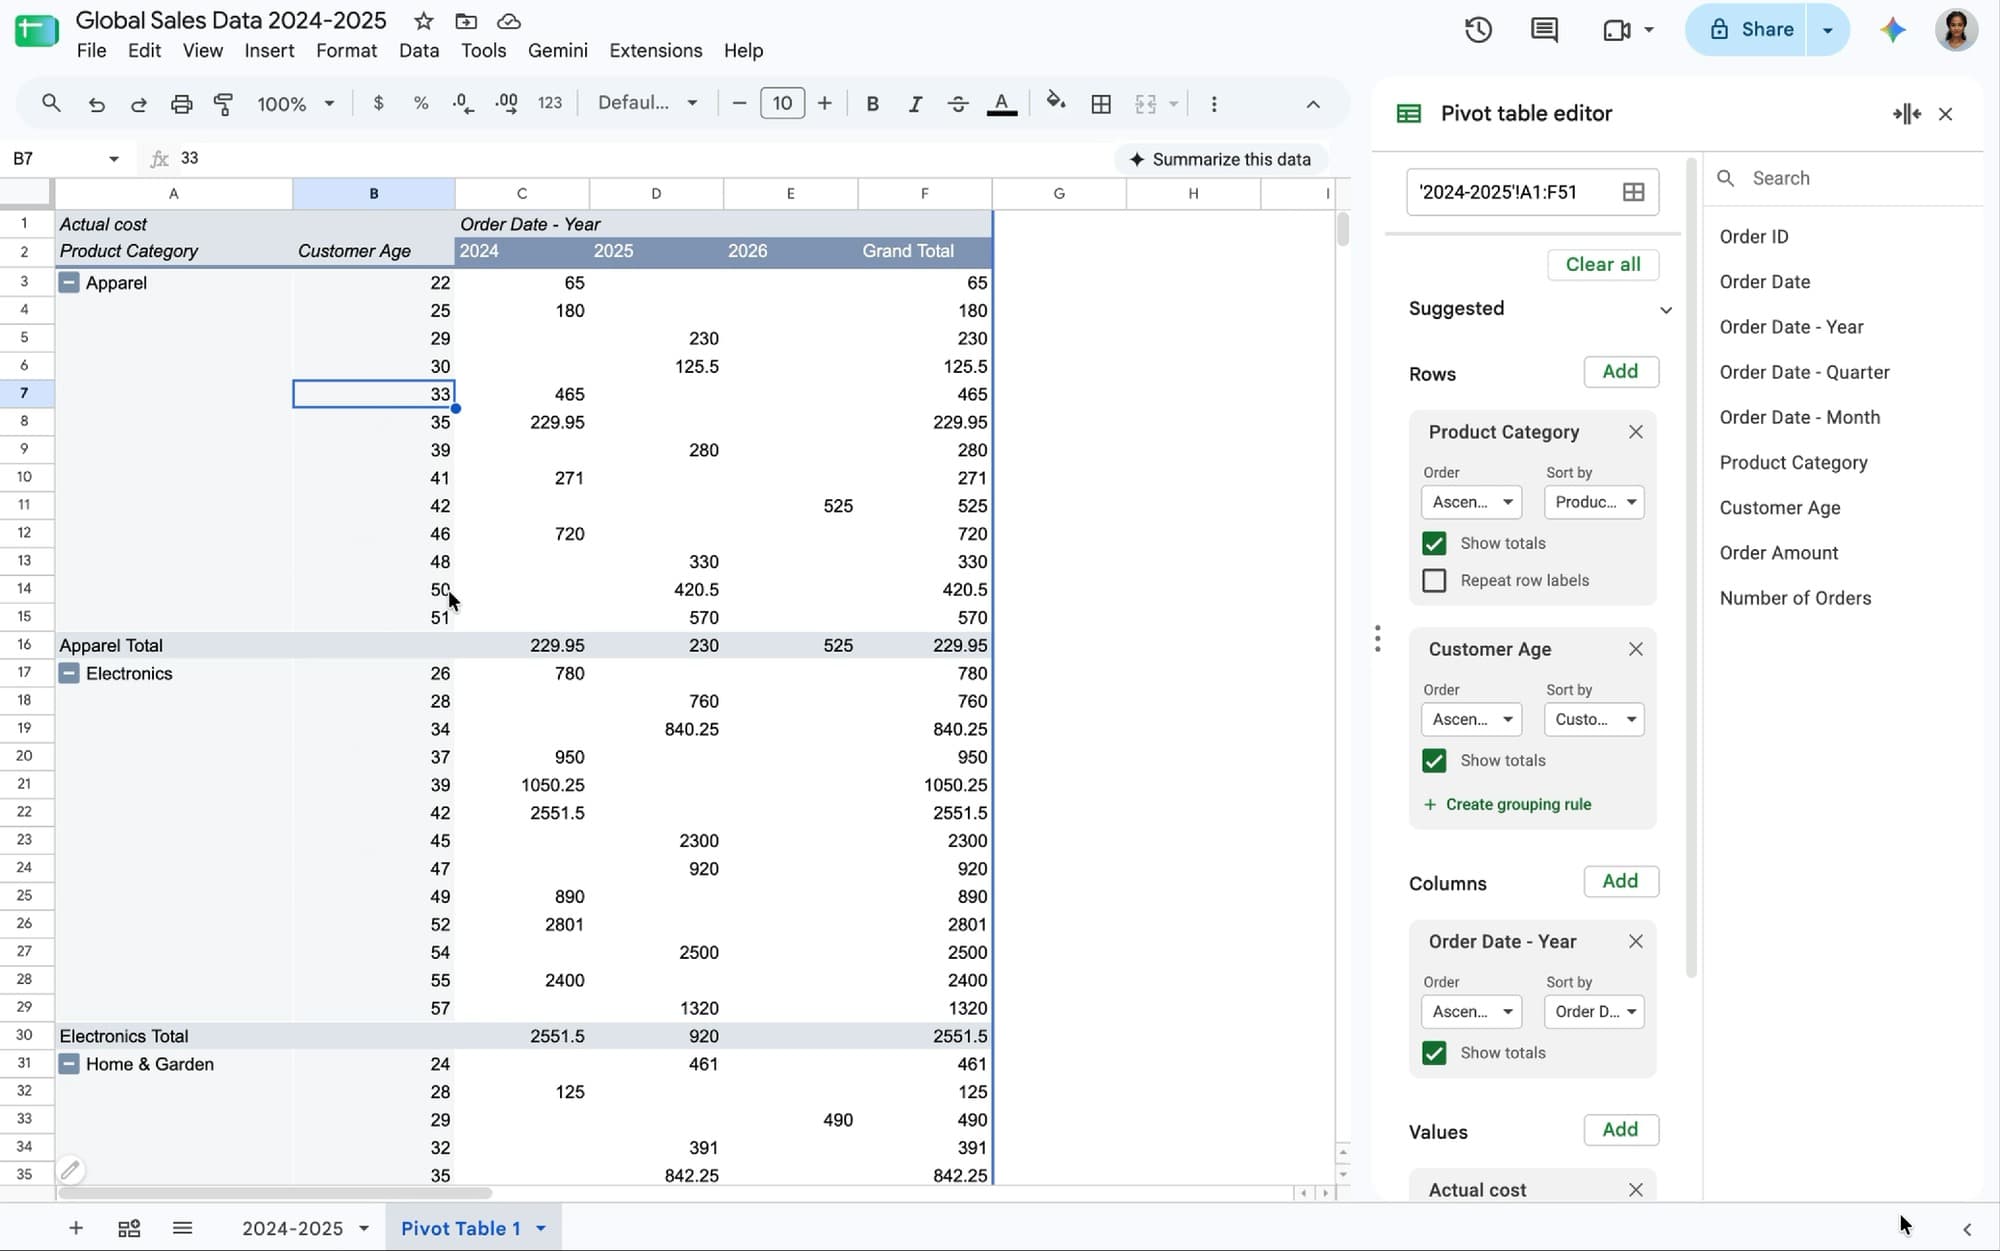The width and height of the screenshot is (2000, 1251).
Task: Star the Global Sales Data document
Action: [x=424, y=21]
